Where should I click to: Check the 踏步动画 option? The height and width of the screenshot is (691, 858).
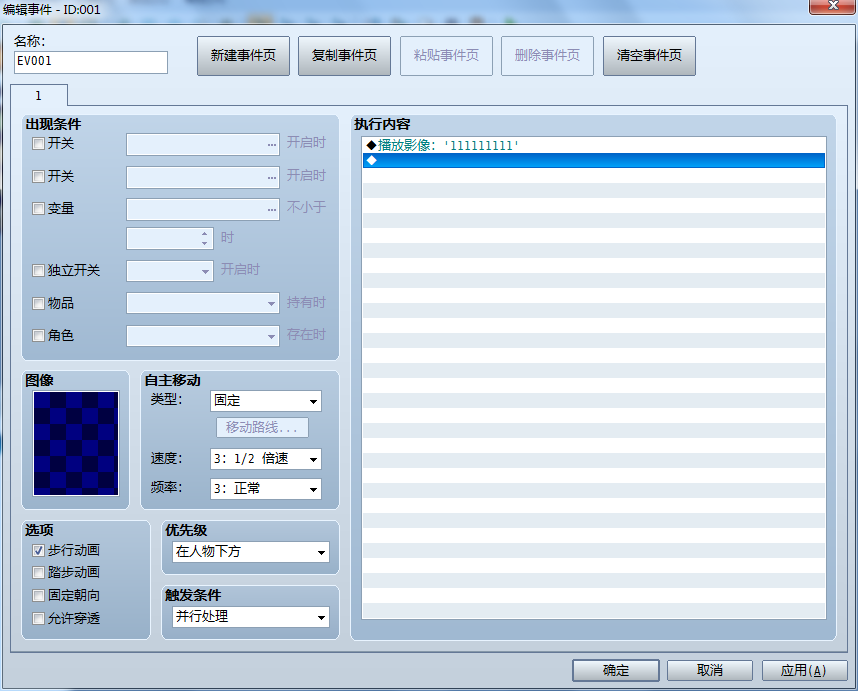(38, 572)
